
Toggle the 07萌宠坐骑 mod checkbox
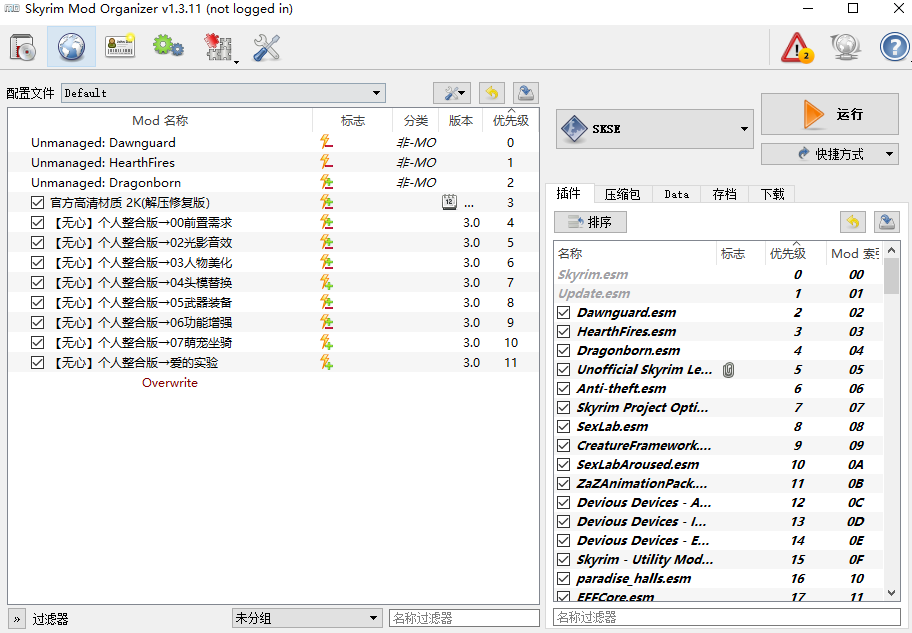(x=37, y=342)
